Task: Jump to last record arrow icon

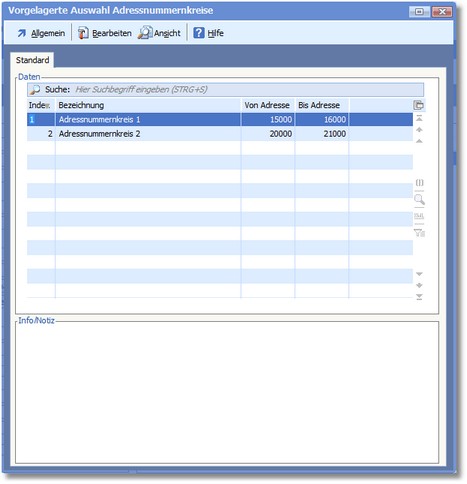Action: click(419, 297)
